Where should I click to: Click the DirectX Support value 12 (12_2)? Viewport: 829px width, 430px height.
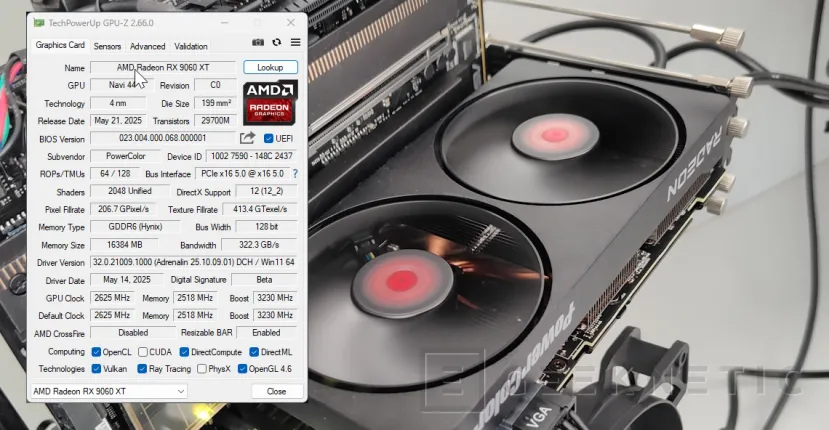[x=266, y=191]
